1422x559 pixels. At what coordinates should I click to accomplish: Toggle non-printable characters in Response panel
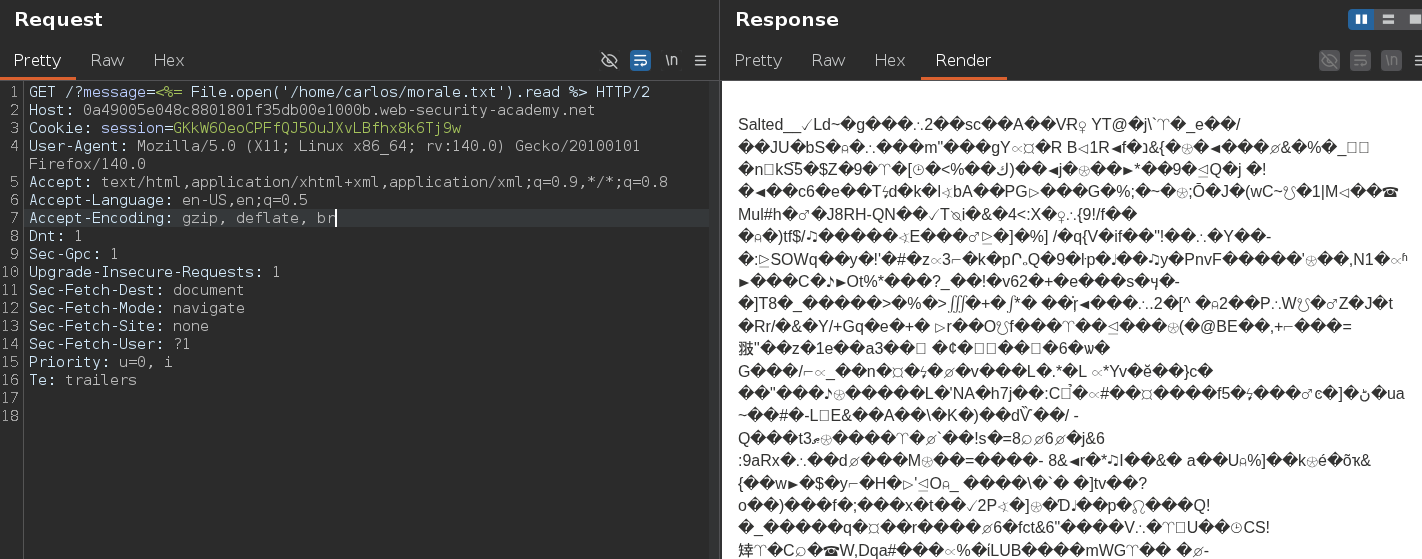tap(1329, 60)
